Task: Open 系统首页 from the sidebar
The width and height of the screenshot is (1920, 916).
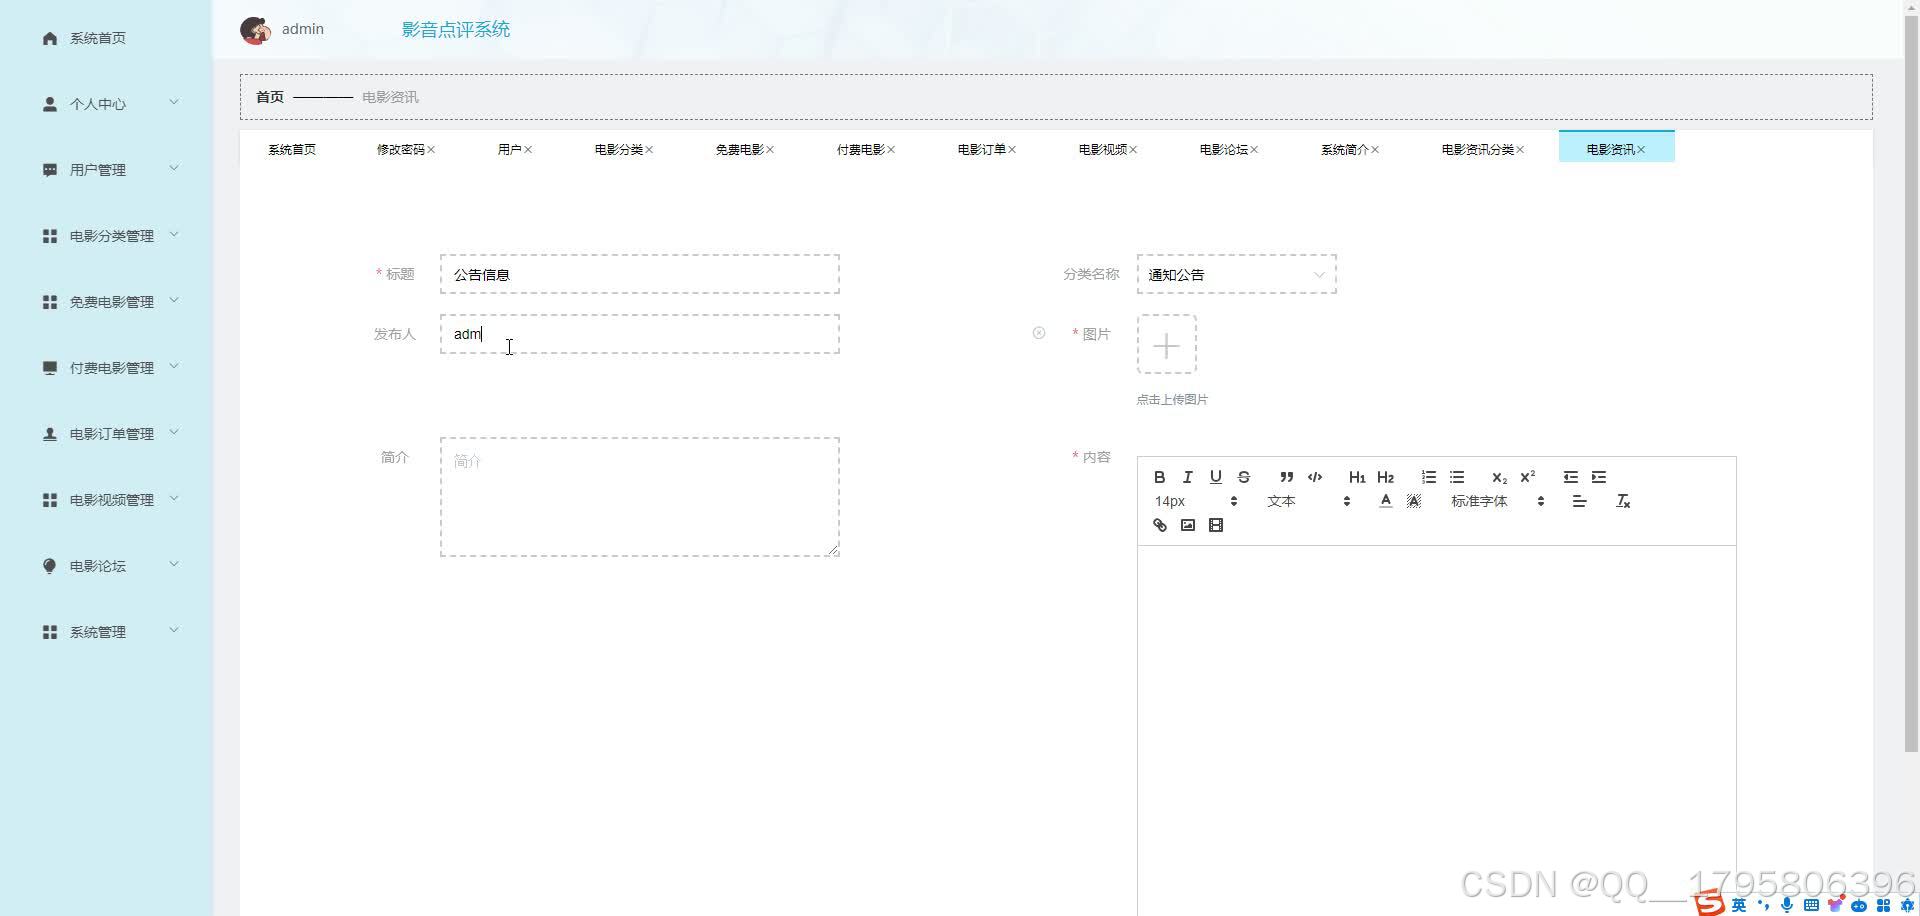Action: [97, 38]
